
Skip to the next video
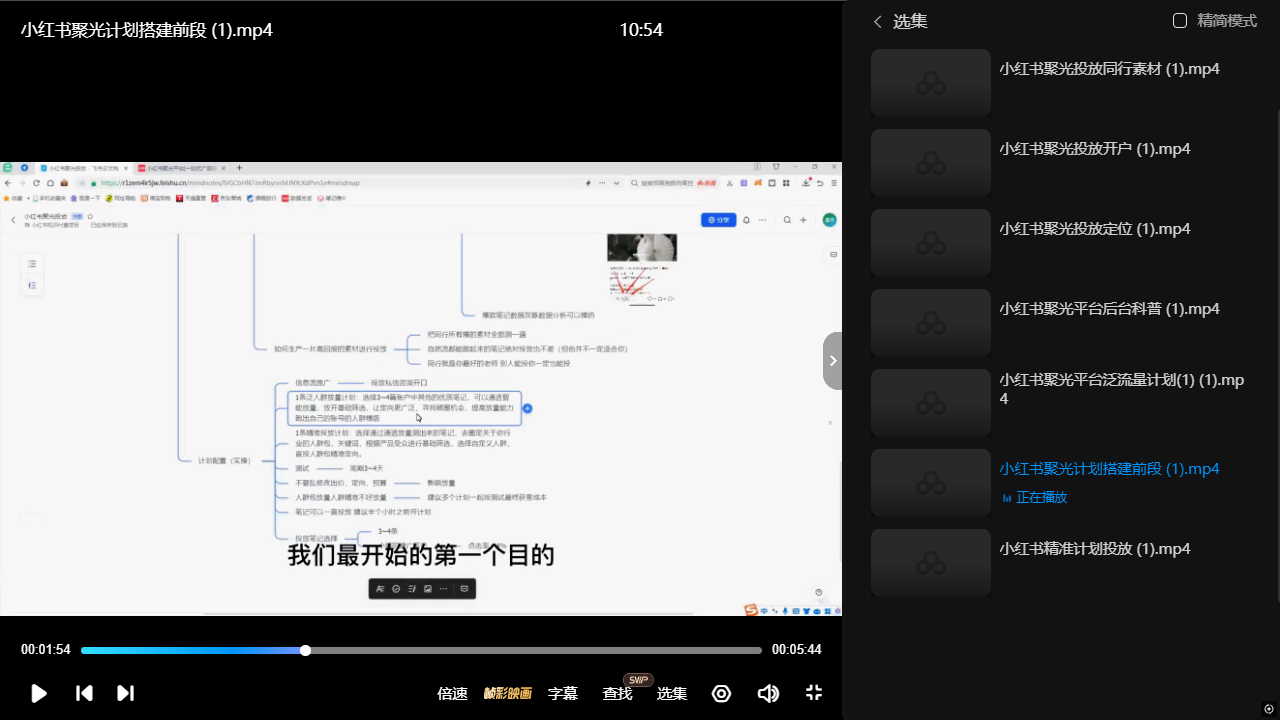[125, 693]
